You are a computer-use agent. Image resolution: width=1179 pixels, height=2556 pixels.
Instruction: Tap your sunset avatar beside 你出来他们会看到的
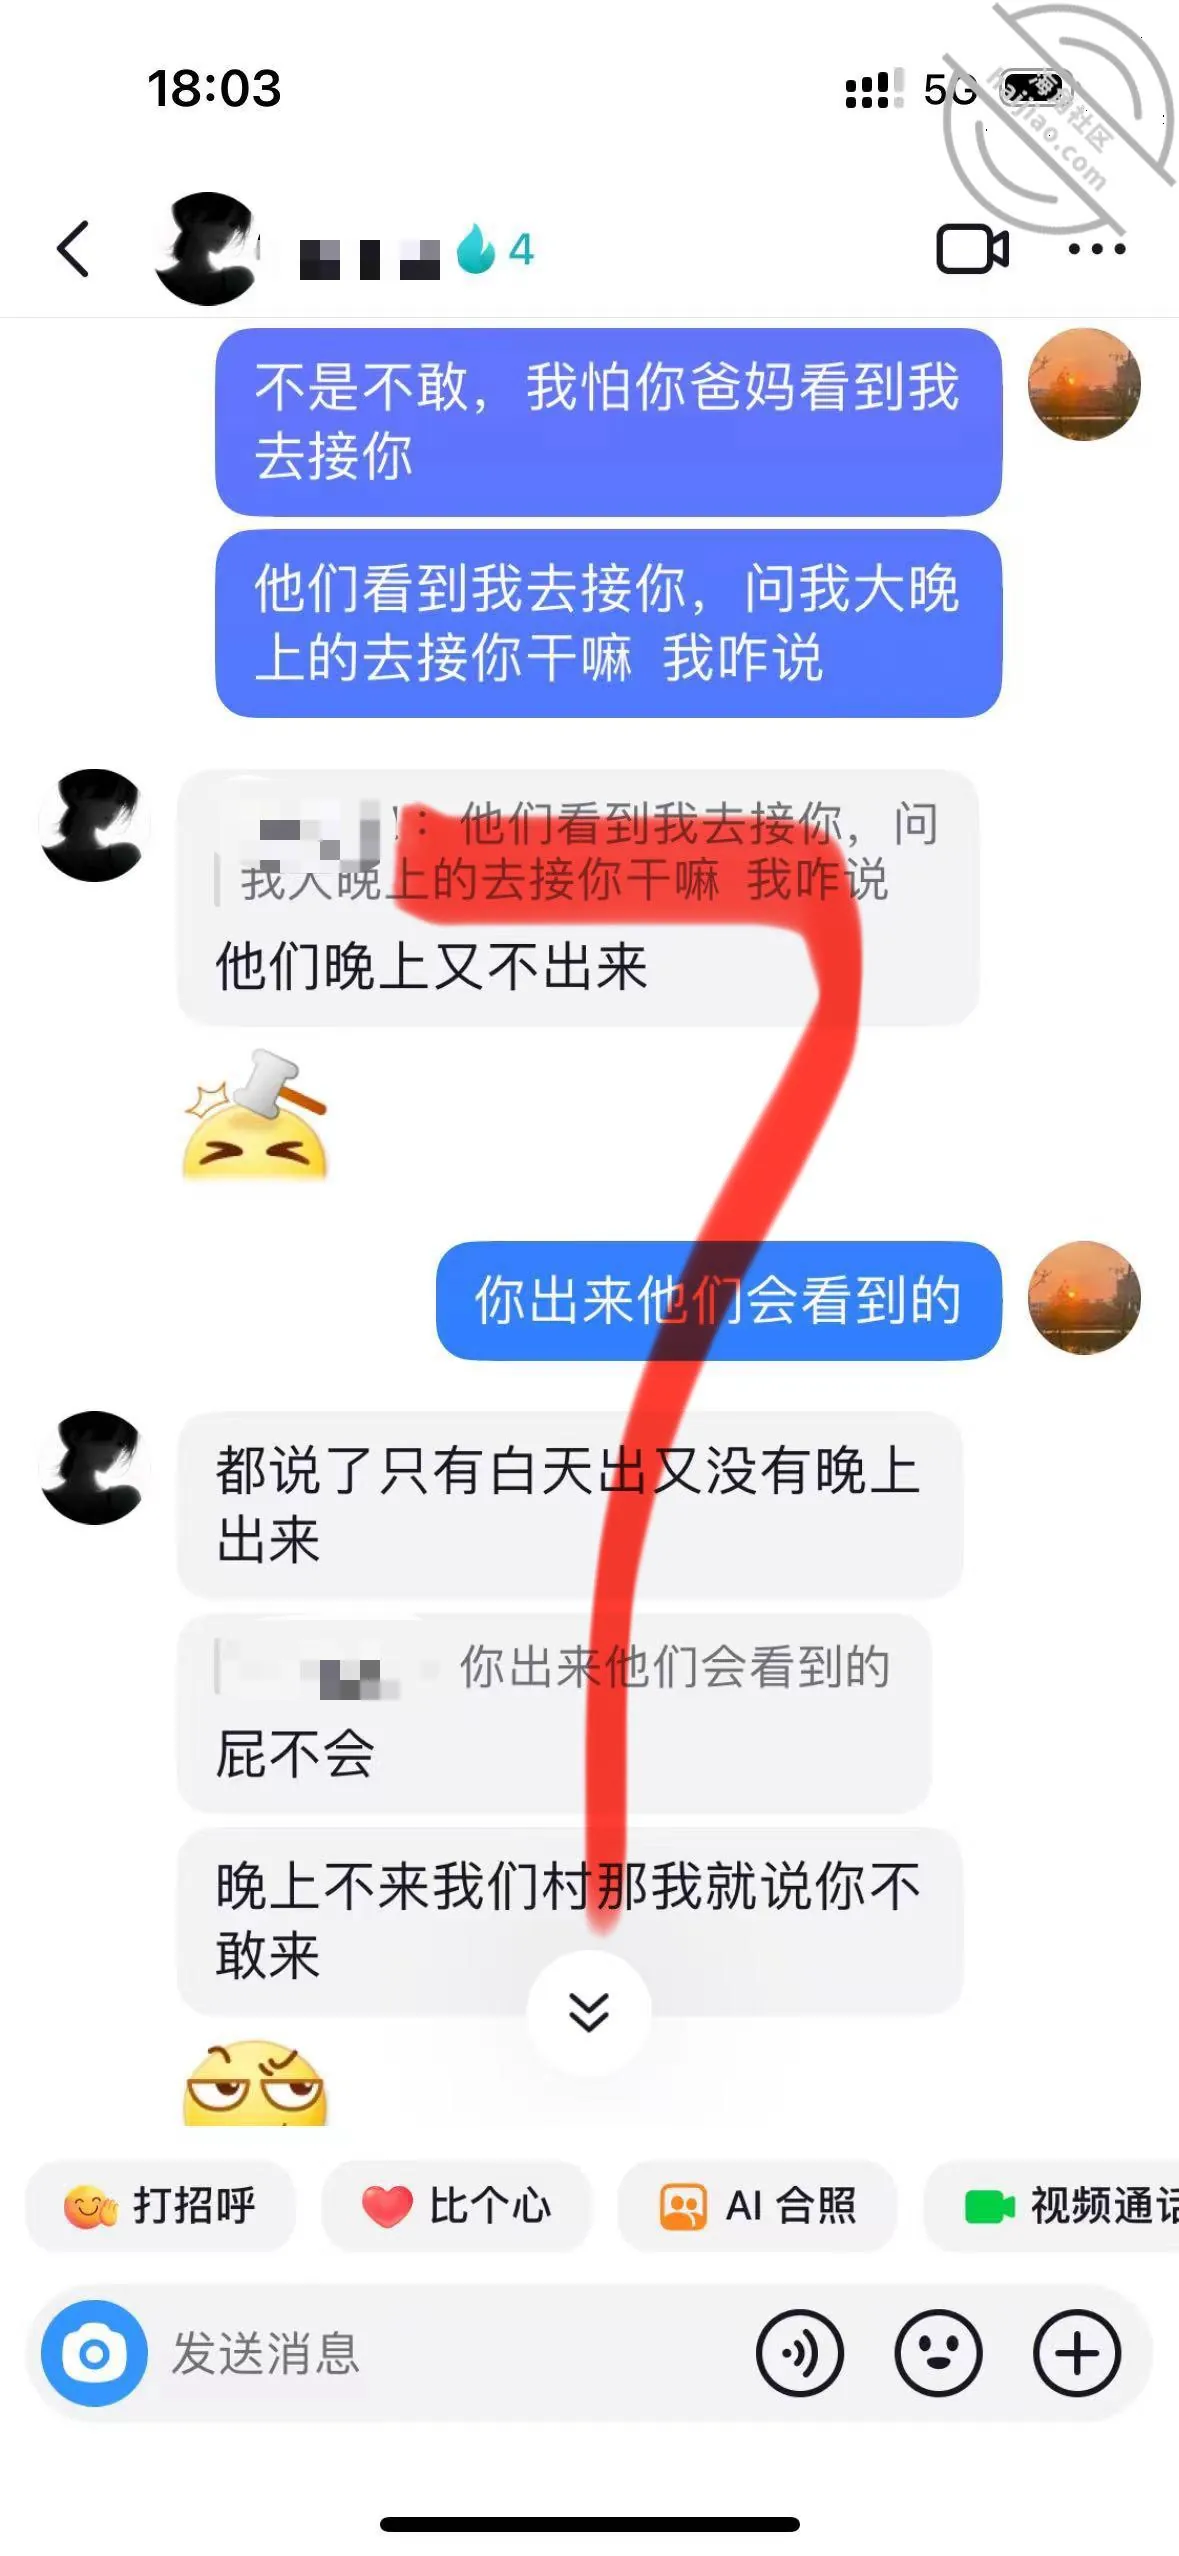(1084, 1299)
